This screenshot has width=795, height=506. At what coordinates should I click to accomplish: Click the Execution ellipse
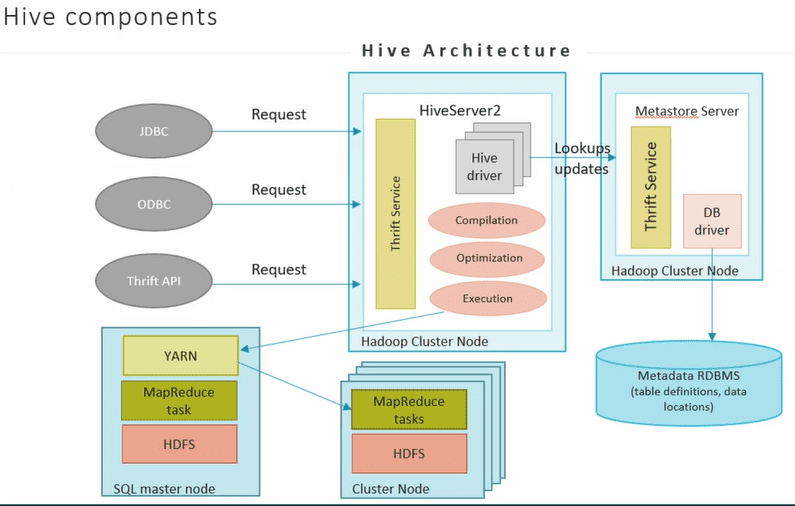point(489,298)
